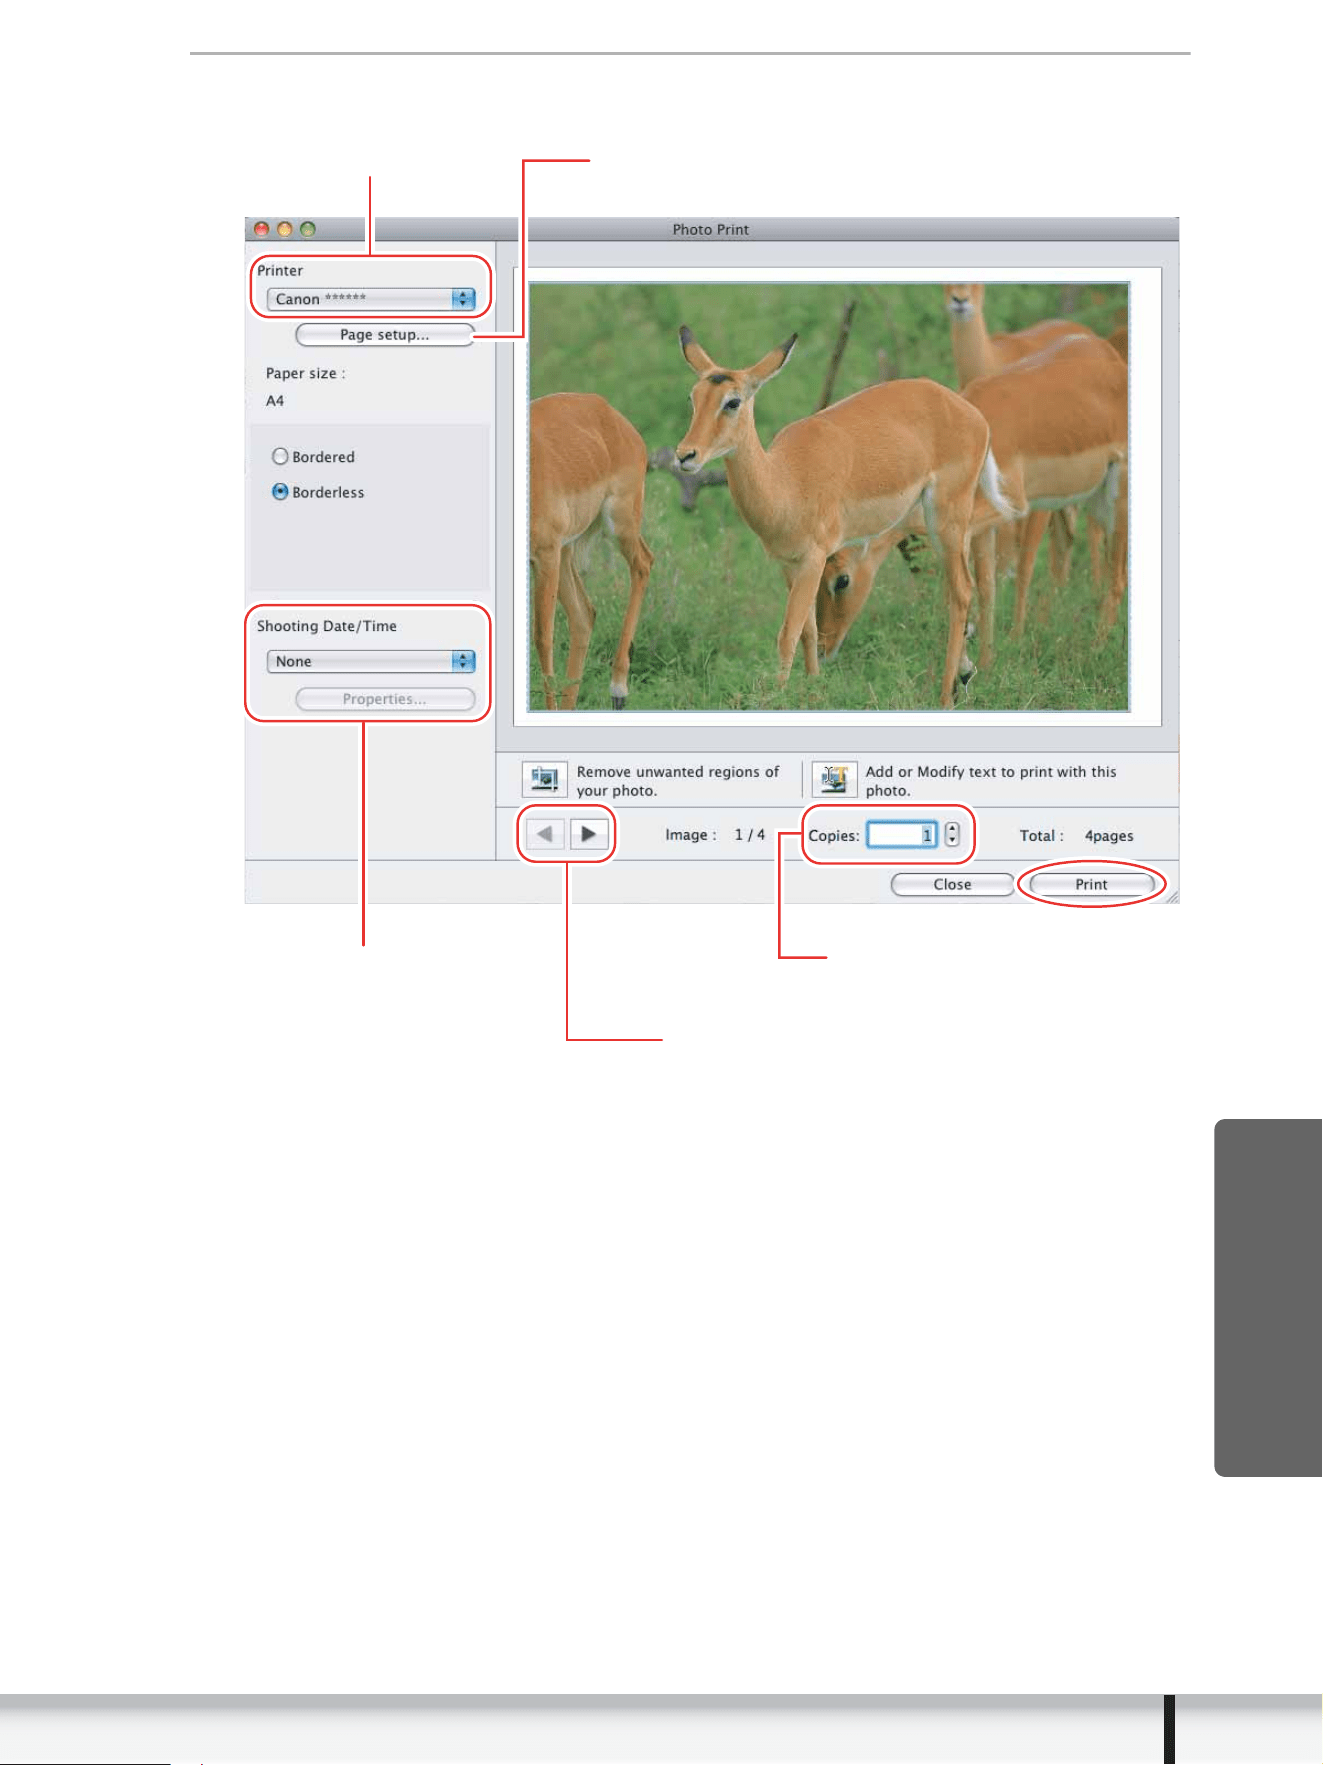Click the impala photo preview
The width and height of the screenshot is (1323, 1765).
tap(829, 497)
